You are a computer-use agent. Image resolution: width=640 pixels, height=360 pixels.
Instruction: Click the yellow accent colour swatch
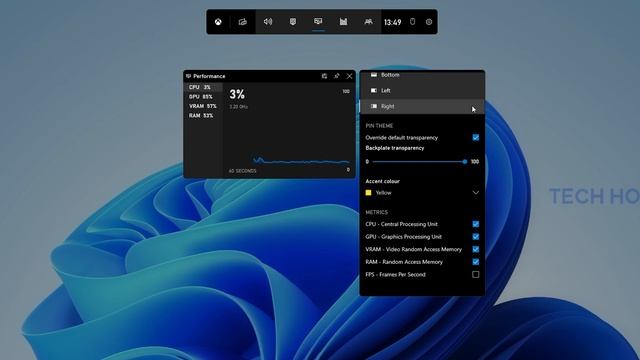pos(369,193)
